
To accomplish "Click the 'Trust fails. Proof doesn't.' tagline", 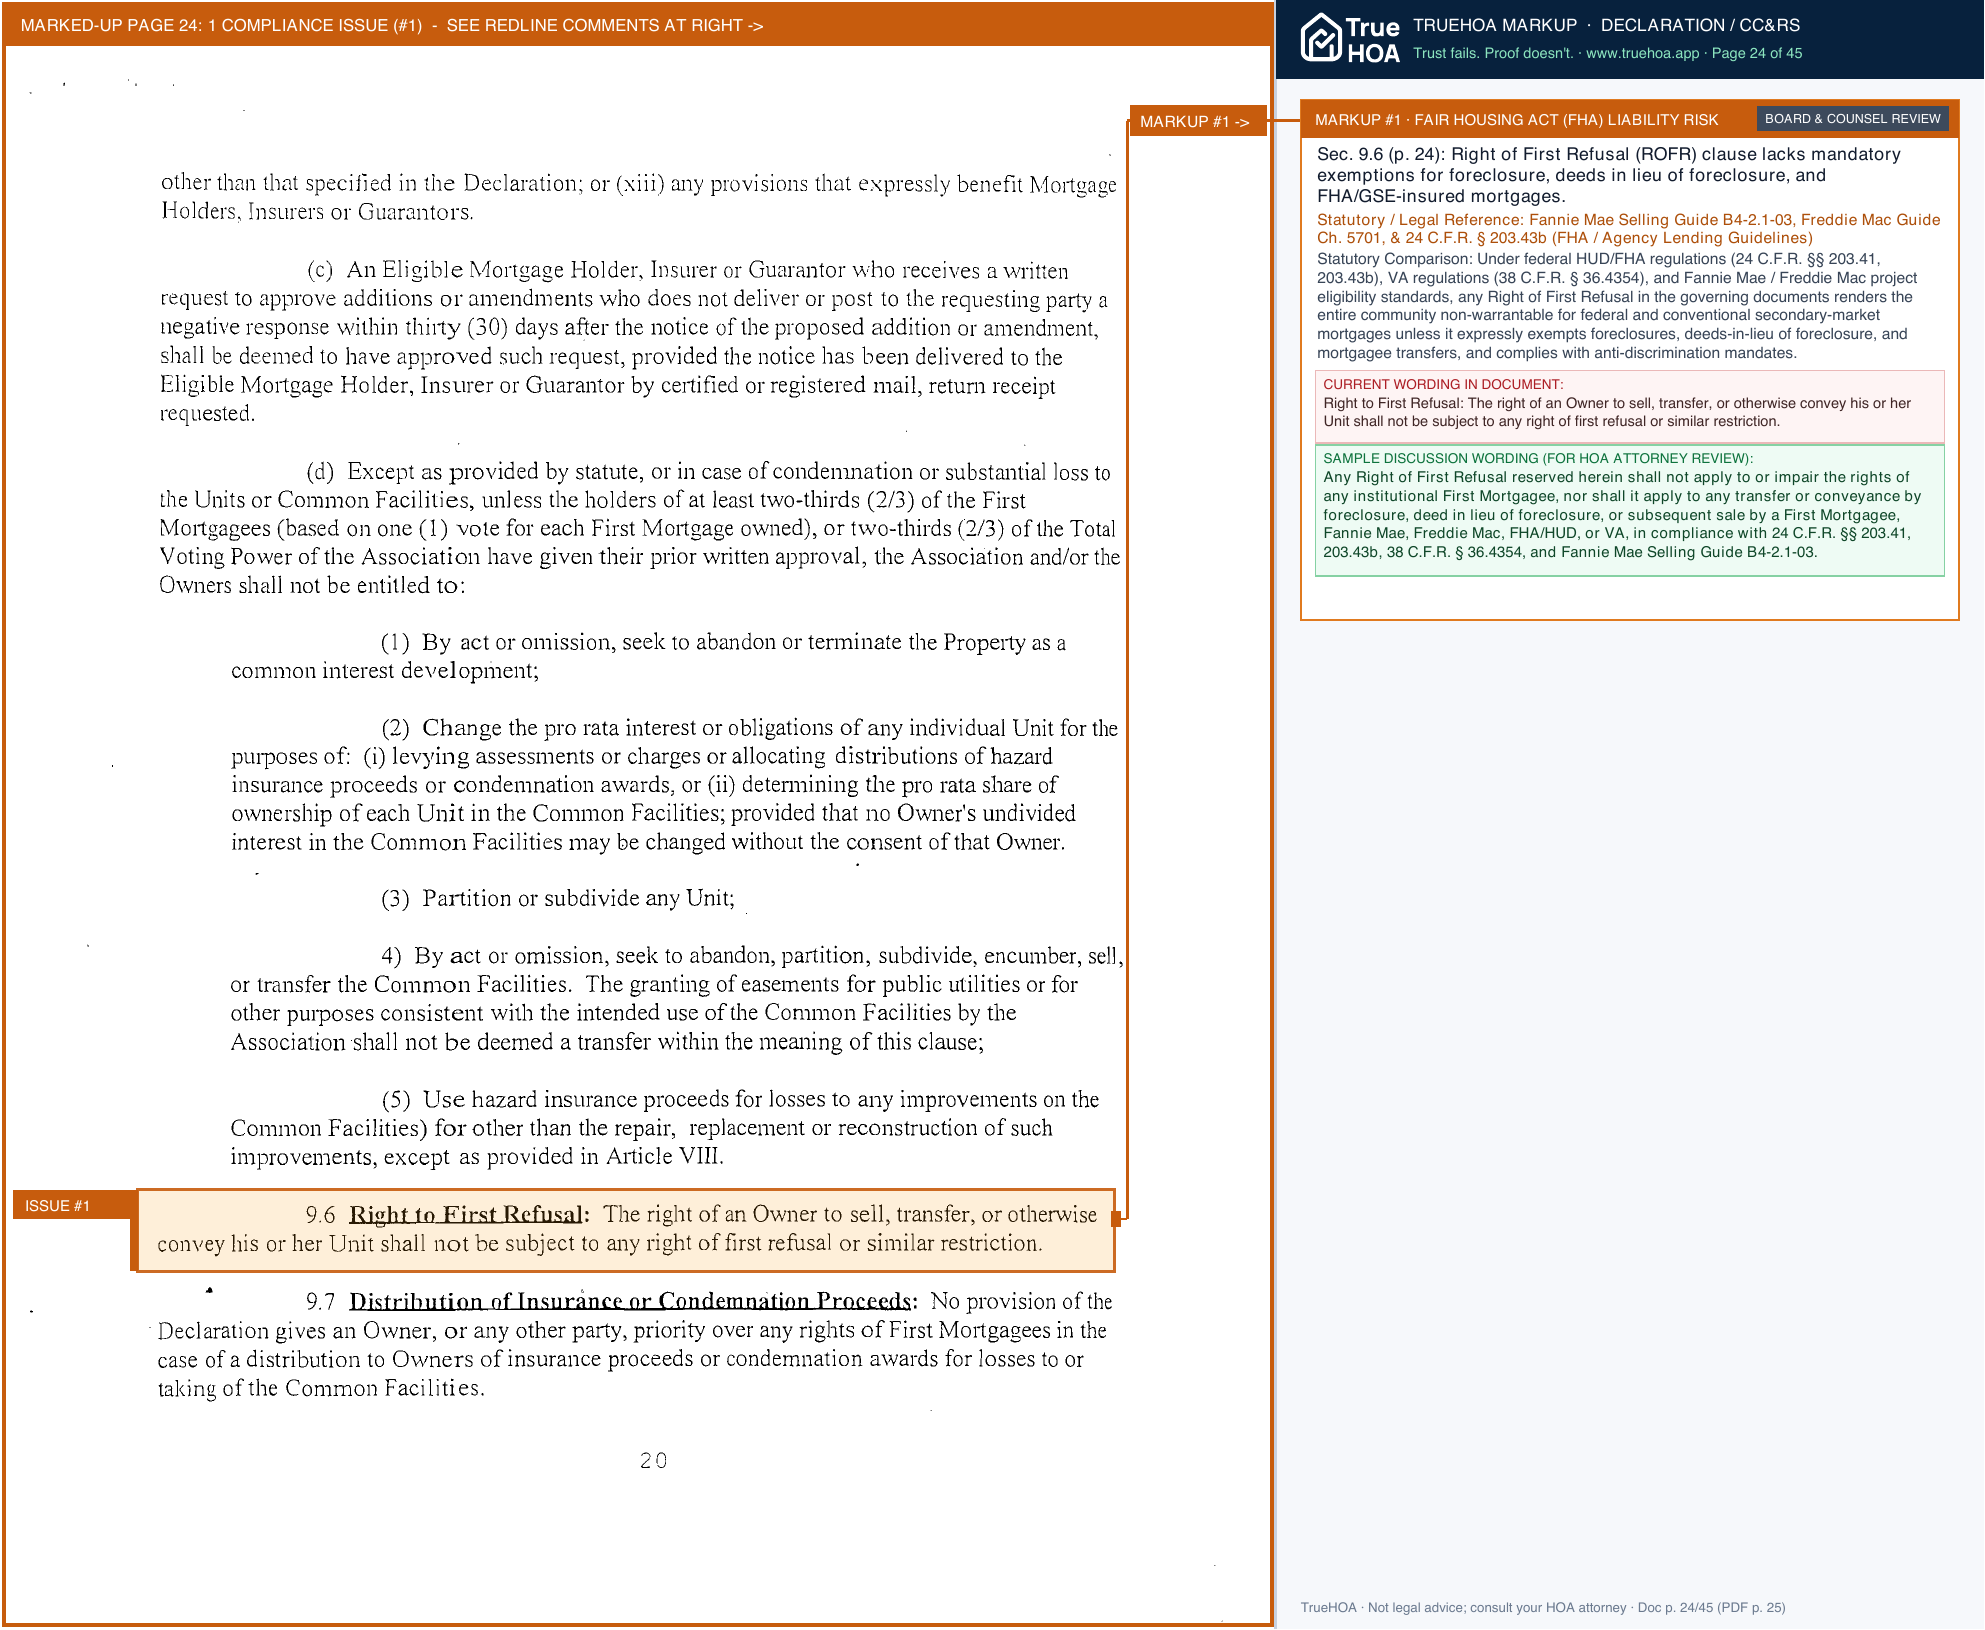I will click(1492, 53).
